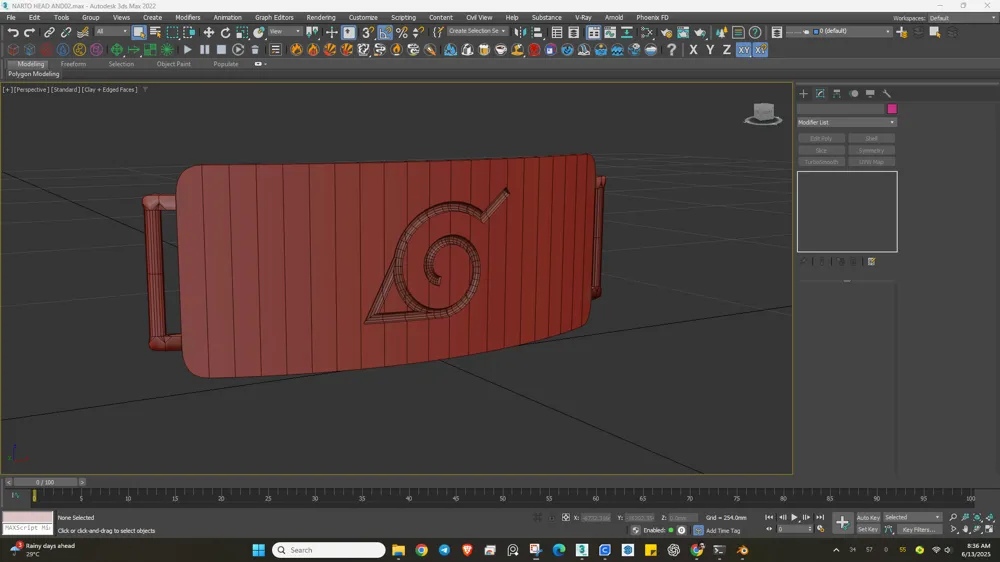Choose the Select and Move tool
The image size is (1000, 562).
coord(209,32)
